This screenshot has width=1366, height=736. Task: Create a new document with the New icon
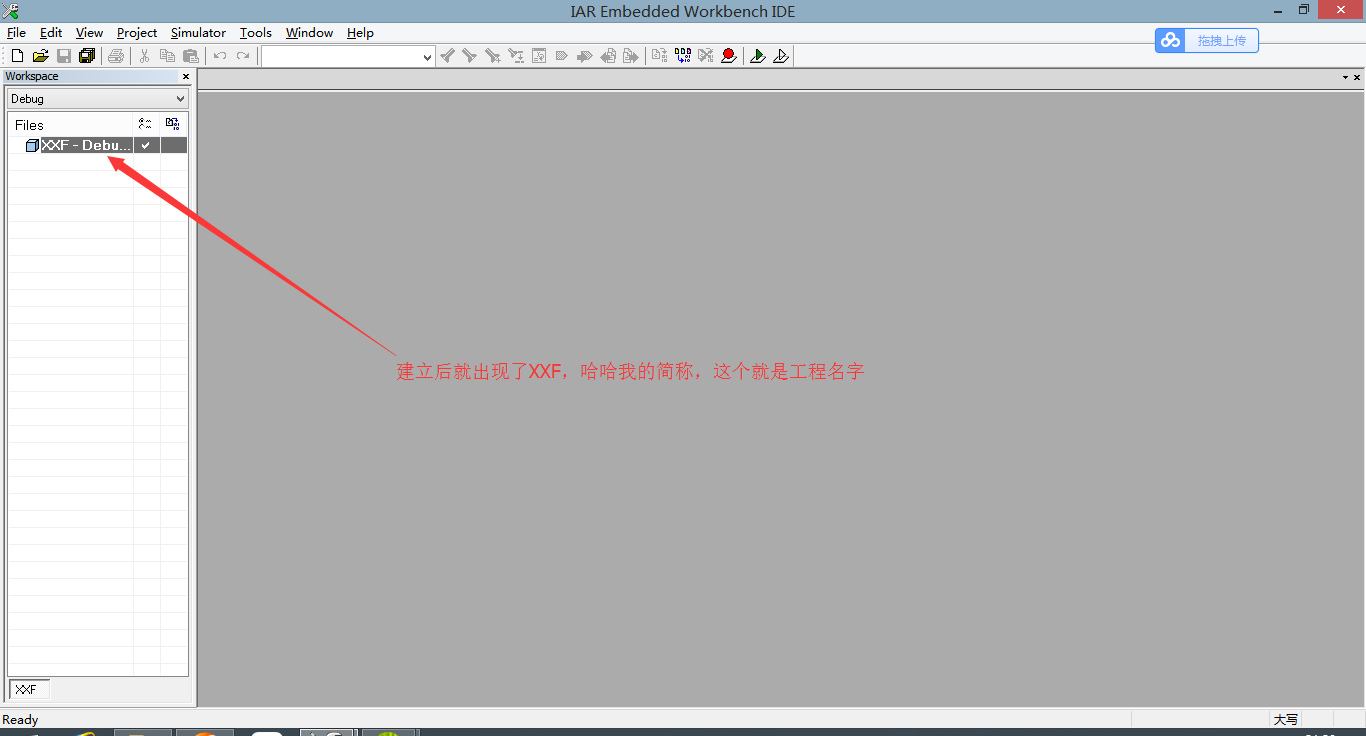(17, 56)
